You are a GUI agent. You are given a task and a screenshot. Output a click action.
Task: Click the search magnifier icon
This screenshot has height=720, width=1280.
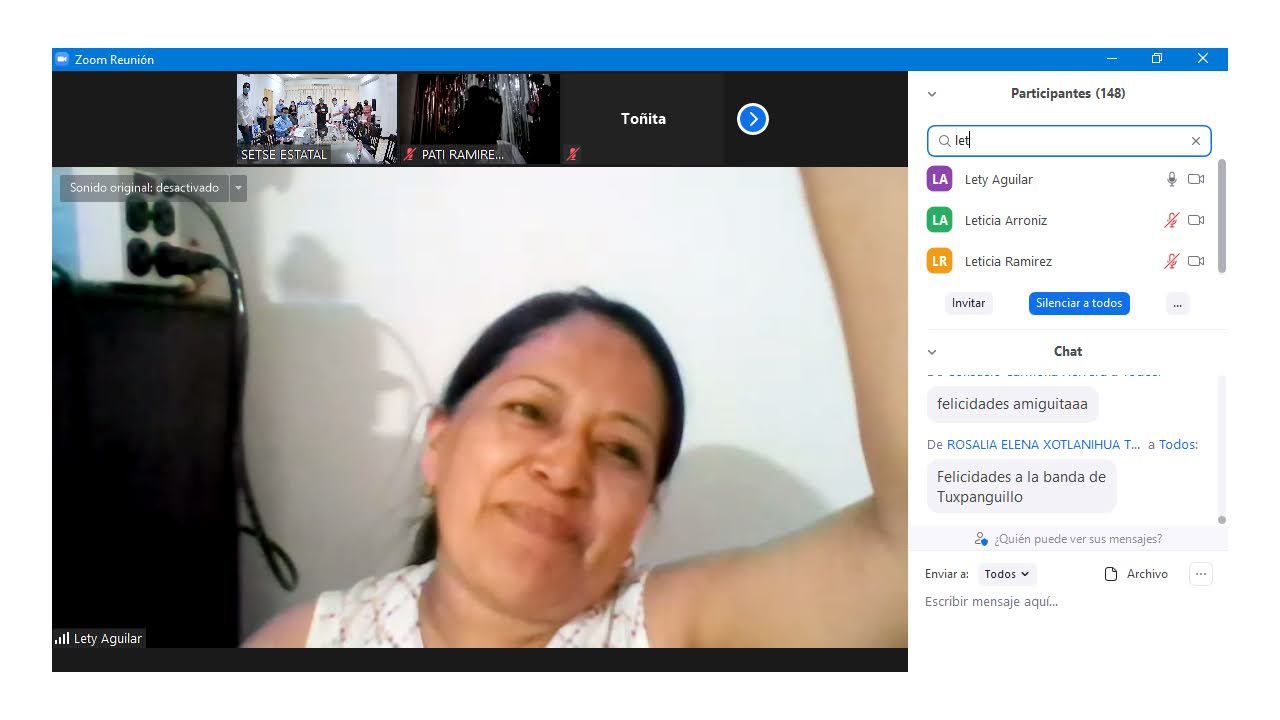click(x=944, y=141)
